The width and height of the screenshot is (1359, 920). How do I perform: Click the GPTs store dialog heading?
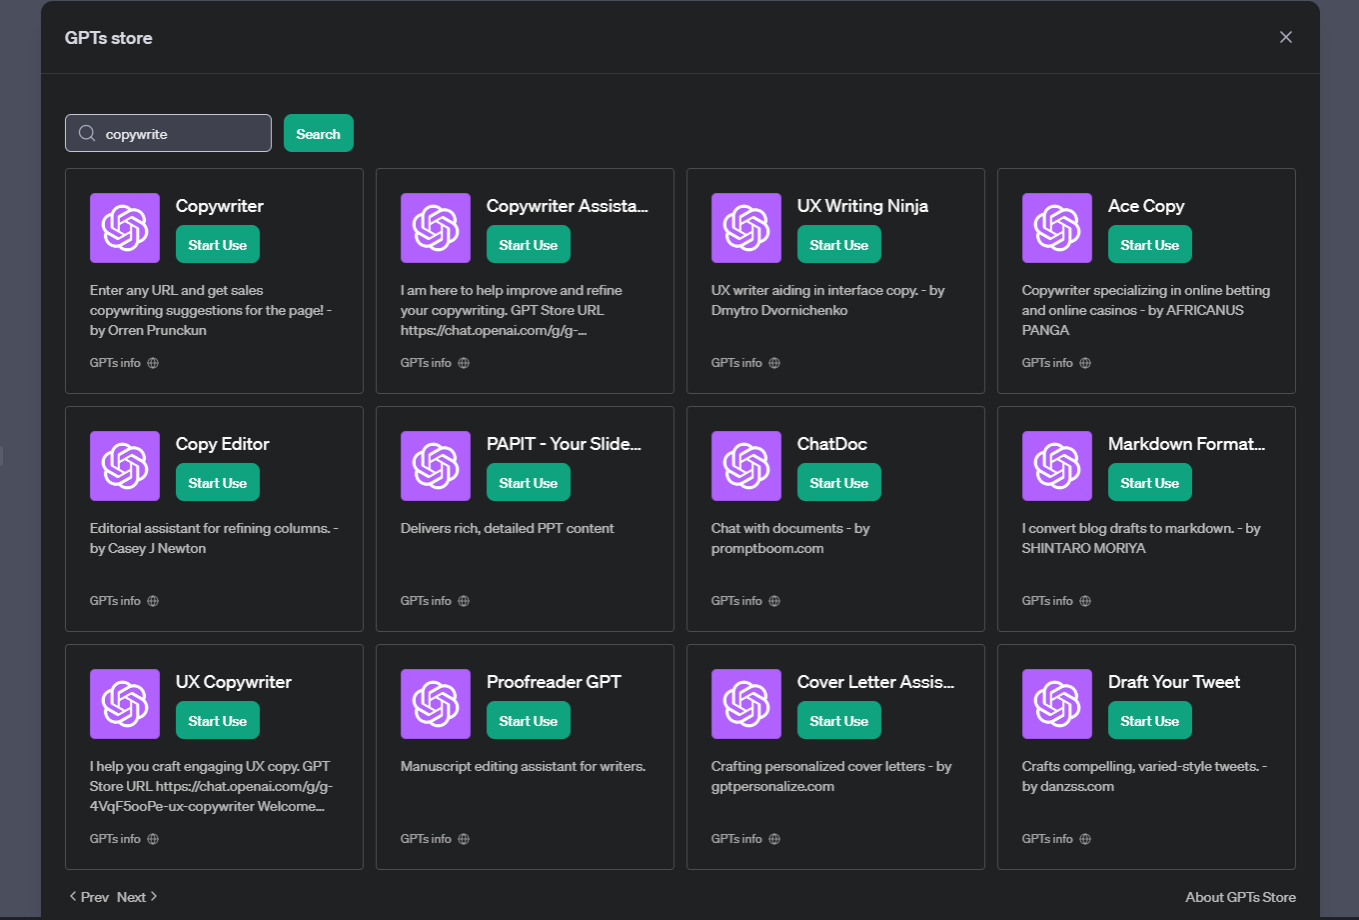(x=109, y=38)
